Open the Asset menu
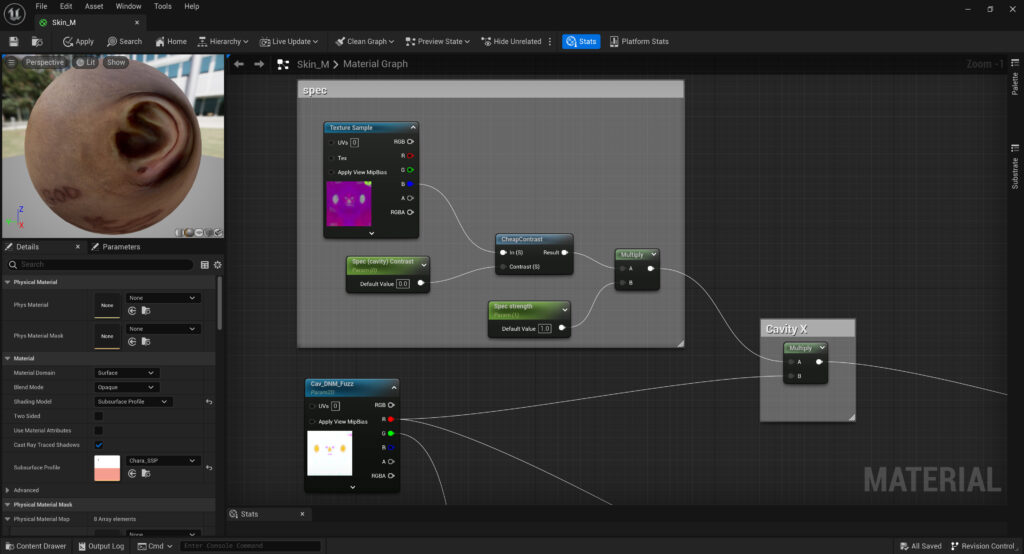 94,6
